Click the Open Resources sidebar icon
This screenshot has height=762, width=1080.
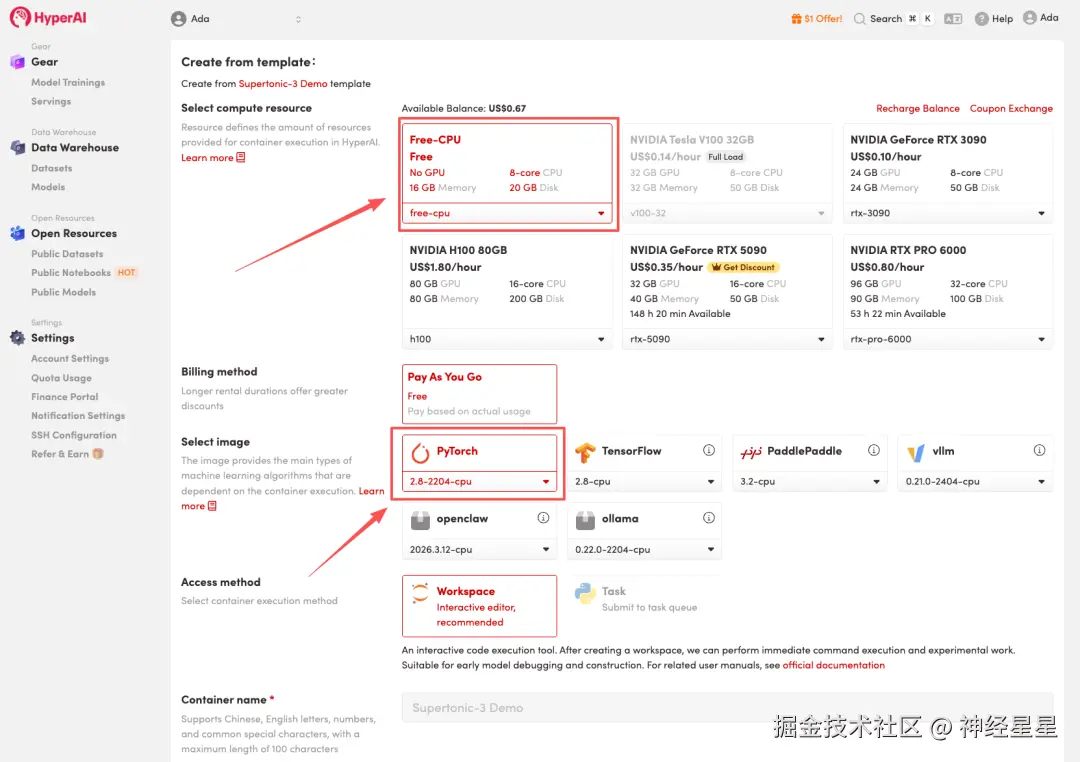click(x=17, y=233)
